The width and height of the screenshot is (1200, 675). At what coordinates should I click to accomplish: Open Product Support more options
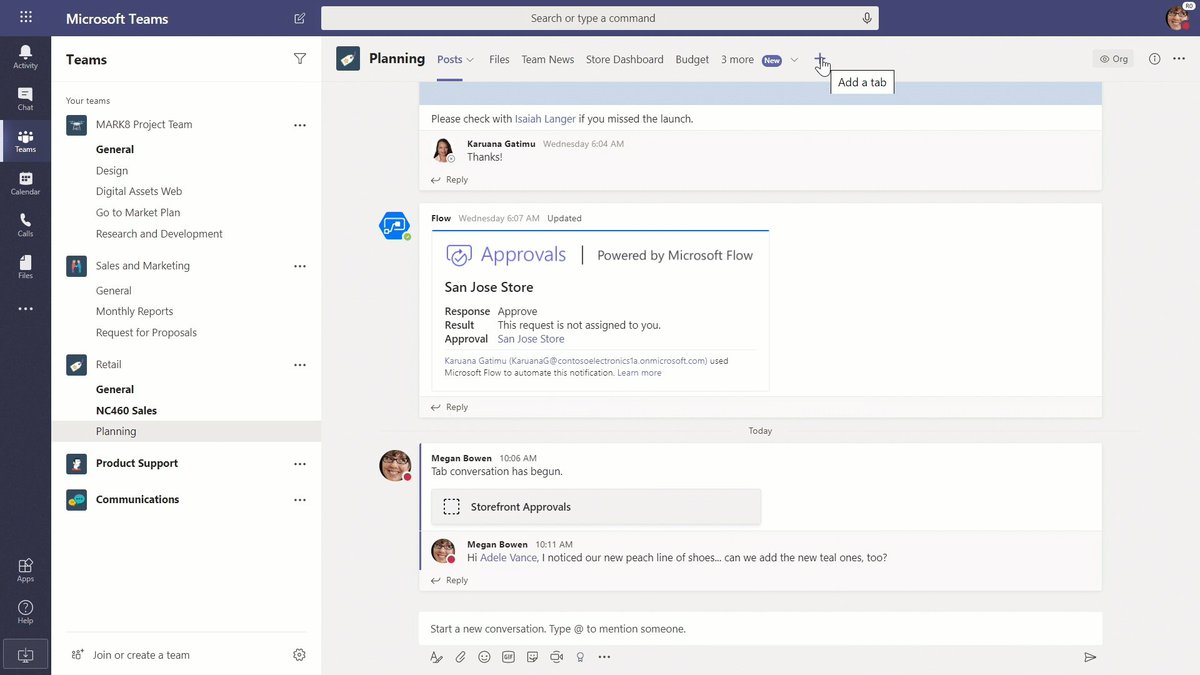pos(299,464)
